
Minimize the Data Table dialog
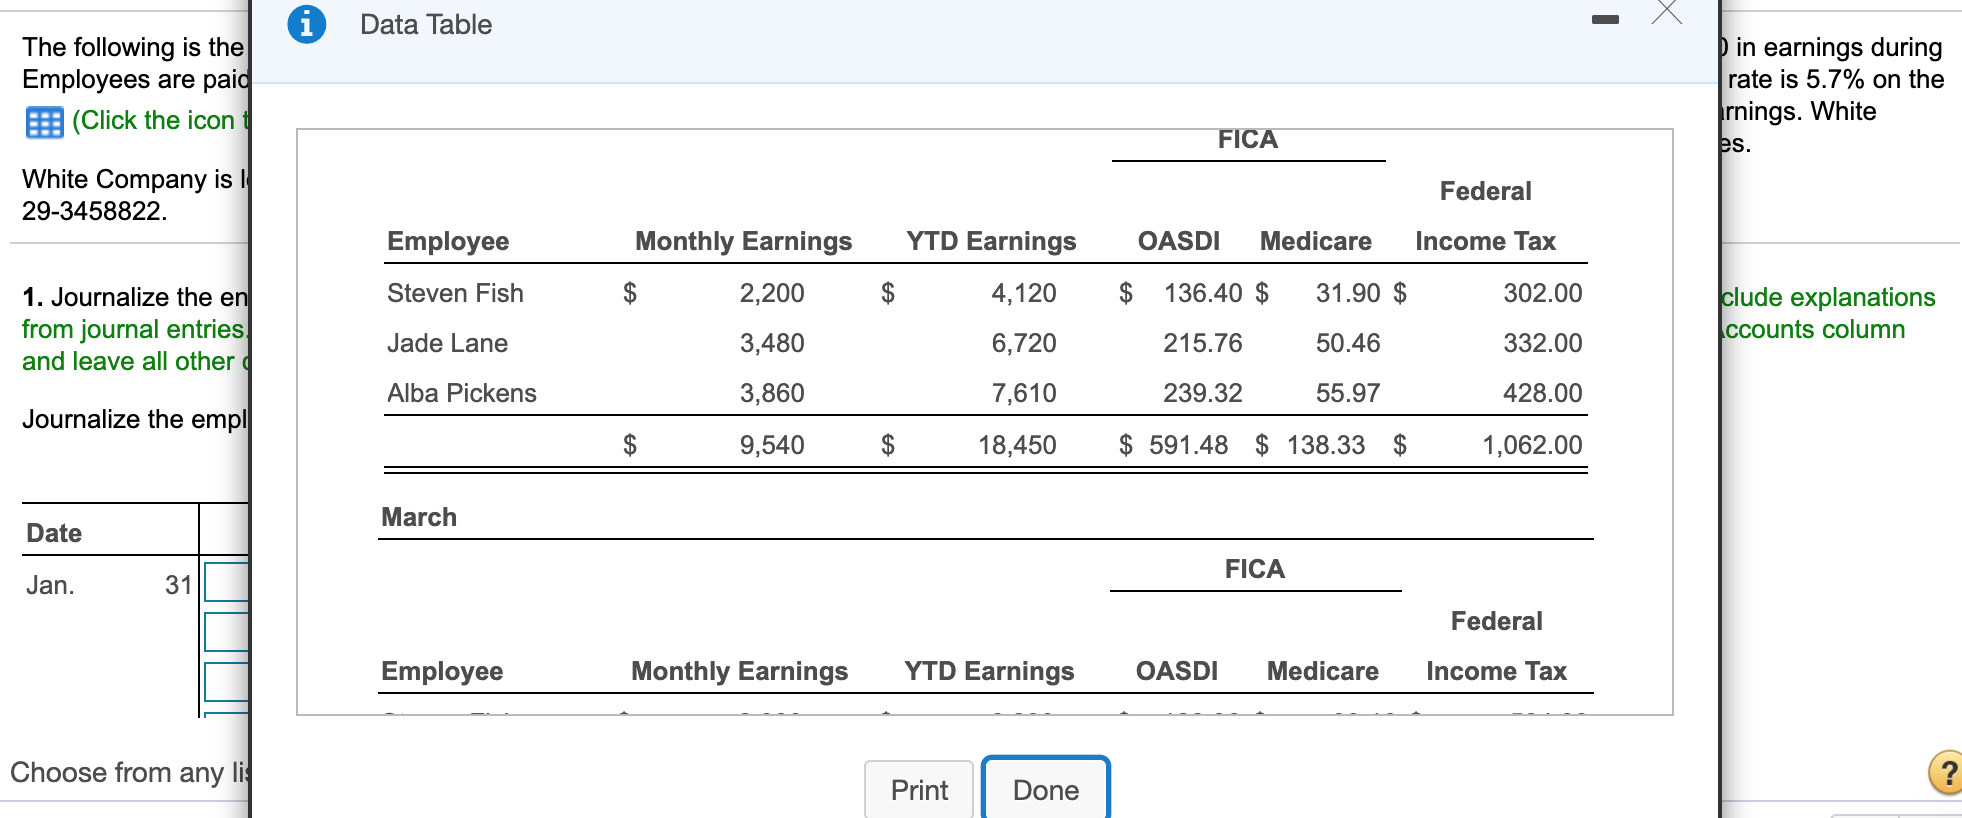[x=1605, y=20]
